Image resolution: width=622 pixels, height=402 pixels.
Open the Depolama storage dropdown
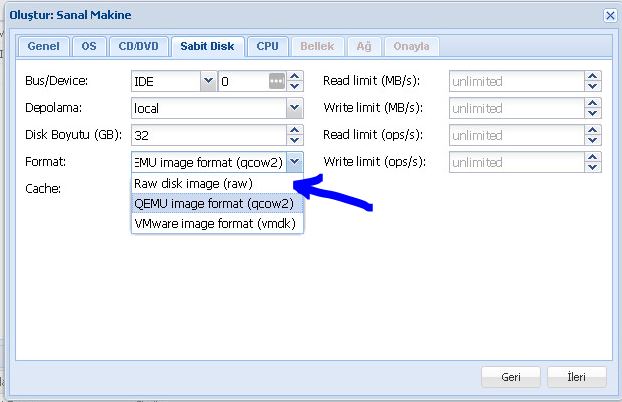tap(294, 108)
